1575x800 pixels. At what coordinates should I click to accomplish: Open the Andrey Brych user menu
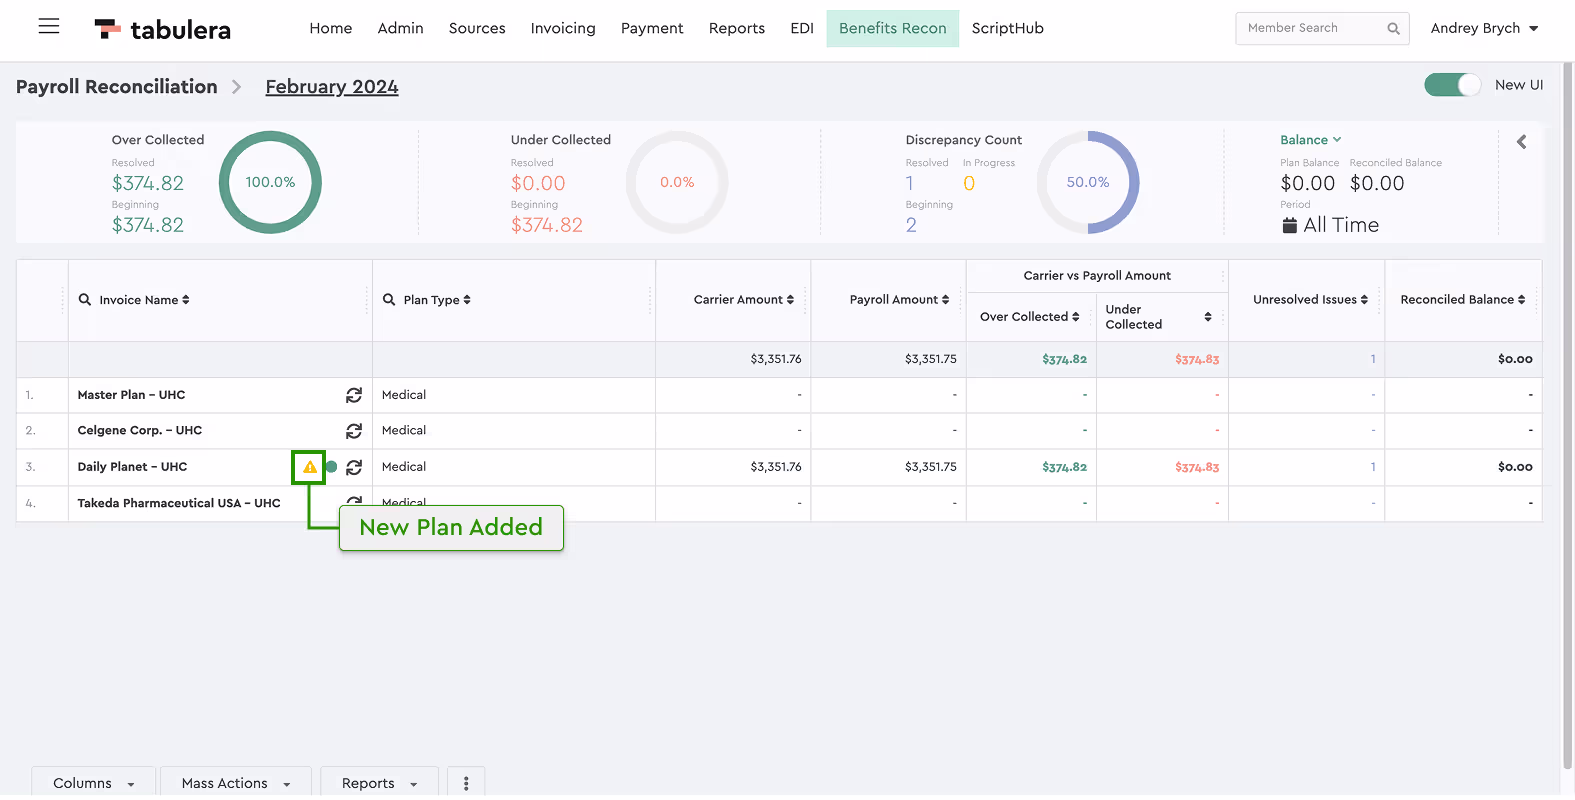coord(1484,28)
